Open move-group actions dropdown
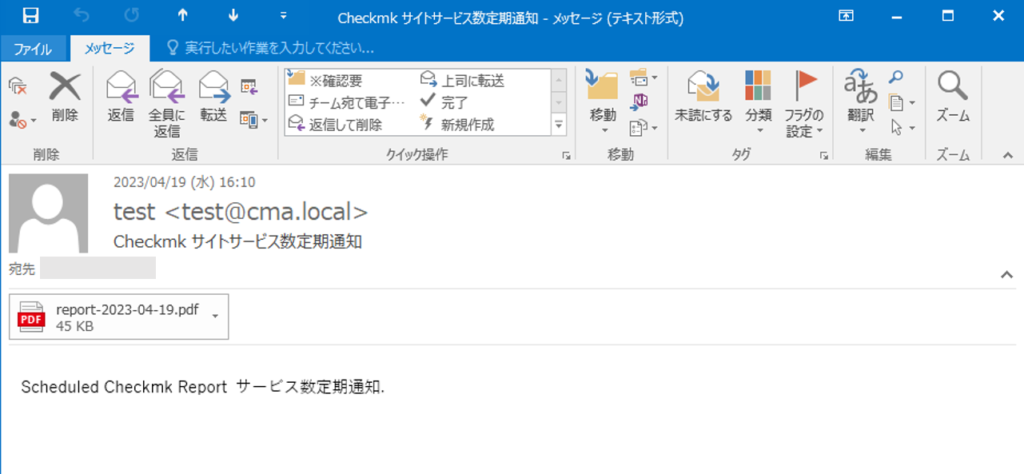 click(x=644, y=128)
